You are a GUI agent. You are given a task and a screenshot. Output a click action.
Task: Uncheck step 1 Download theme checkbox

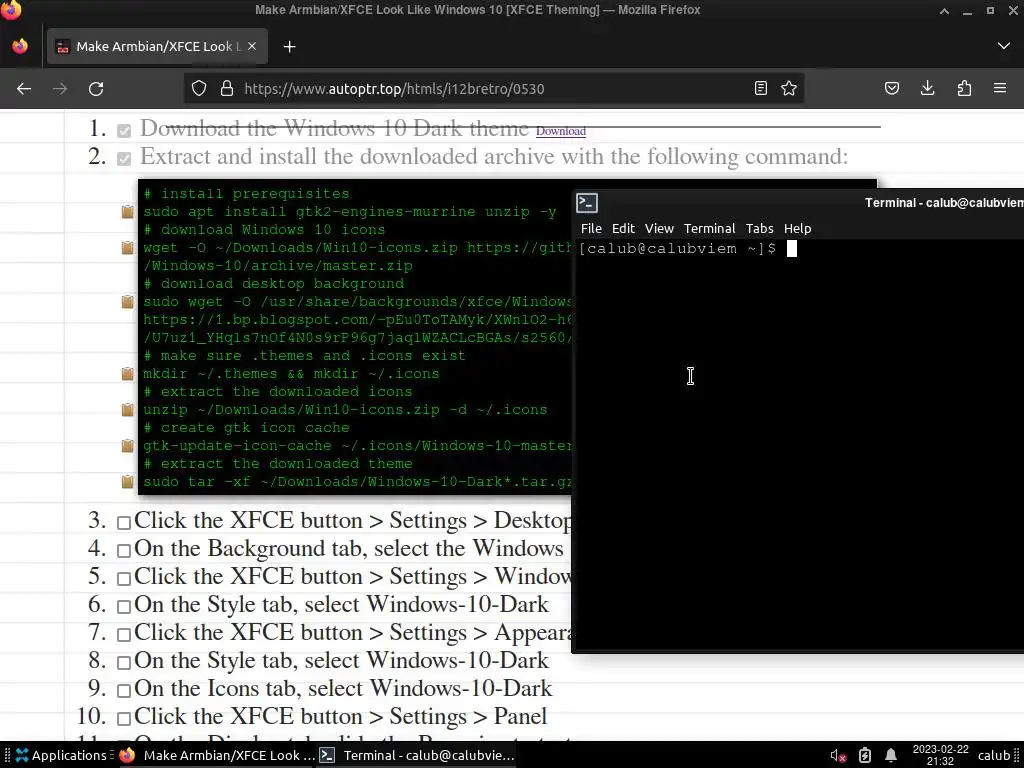point(124,131)
